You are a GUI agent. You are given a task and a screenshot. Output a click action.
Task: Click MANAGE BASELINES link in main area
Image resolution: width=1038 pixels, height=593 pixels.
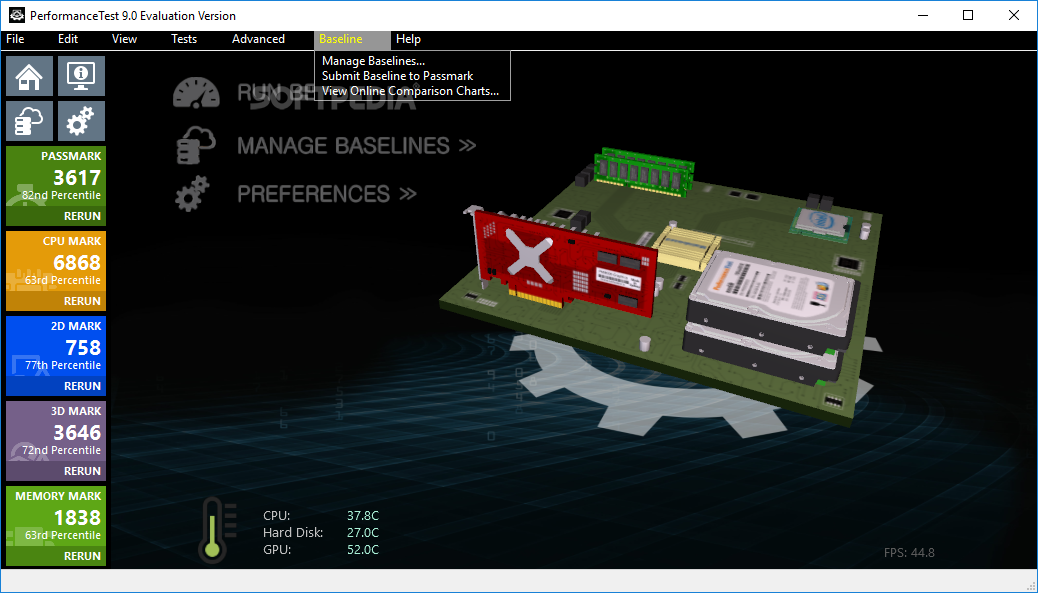point(357,146)
